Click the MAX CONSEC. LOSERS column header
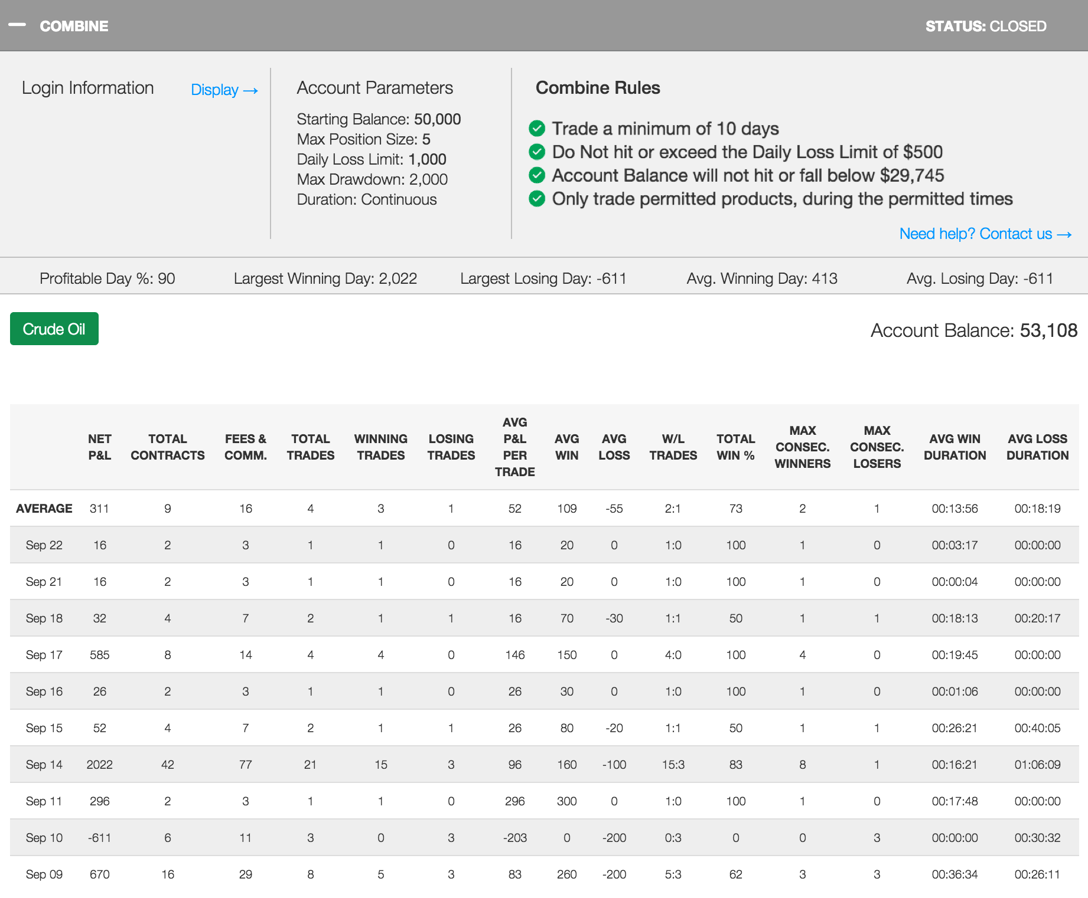Screen dimensions: 1088x898 click(876, 447)
